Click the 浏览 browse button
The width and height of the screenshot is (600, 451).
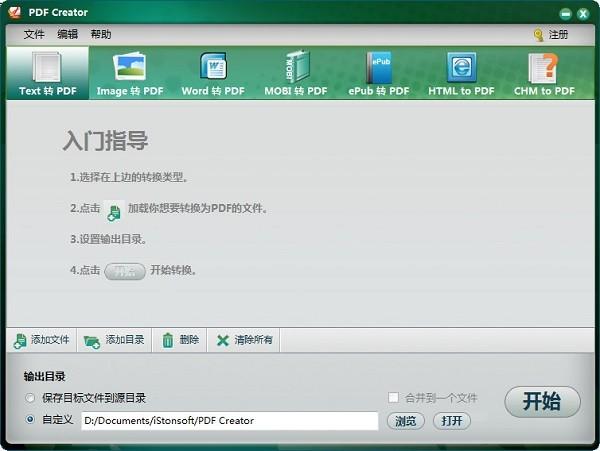point(406,421)
